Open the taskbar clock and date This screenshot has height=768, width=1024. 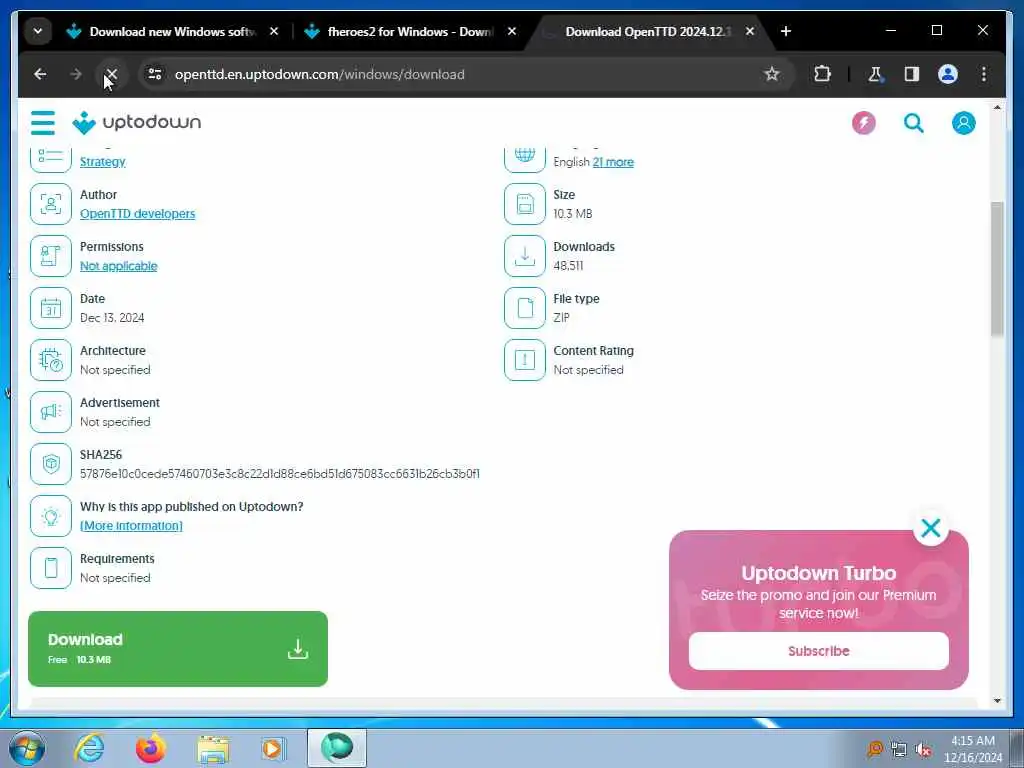973,749
